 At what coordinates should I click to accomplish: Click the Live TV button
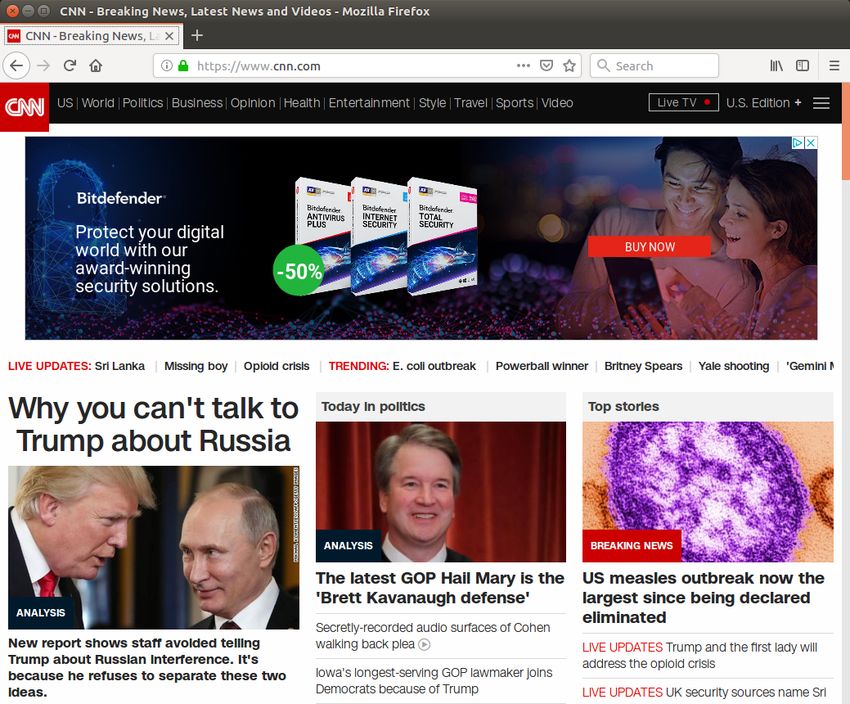(684, 102)
